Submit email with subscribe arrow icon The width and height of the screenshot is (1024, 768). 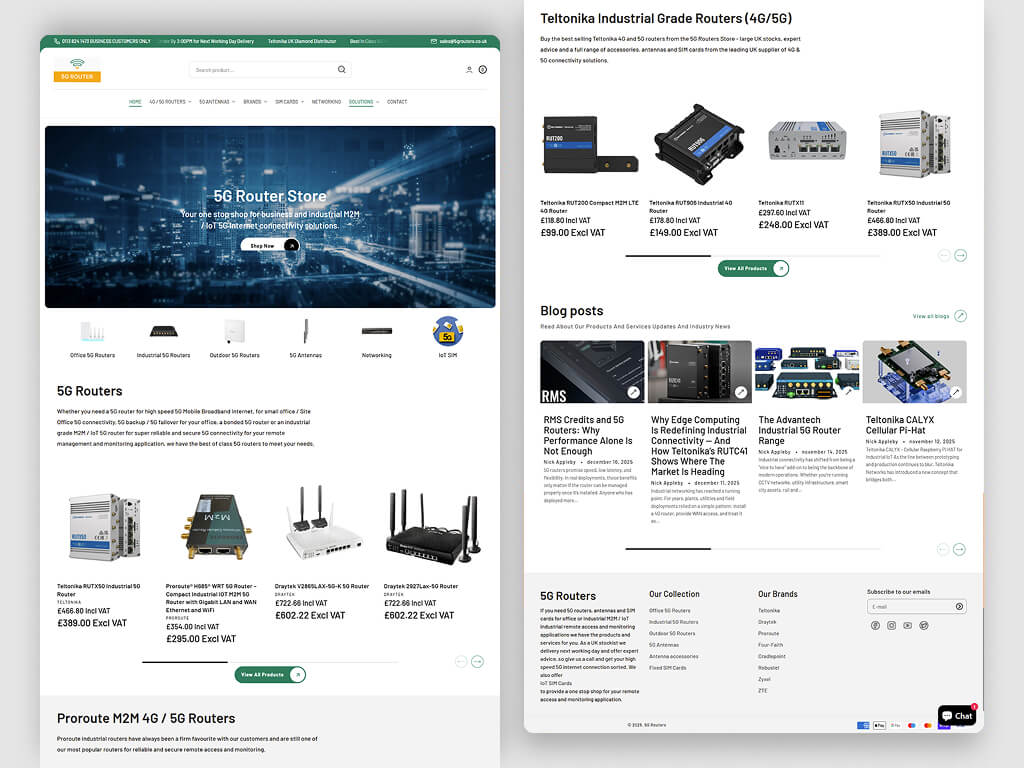pyautogui.click(x=959, y=606)
